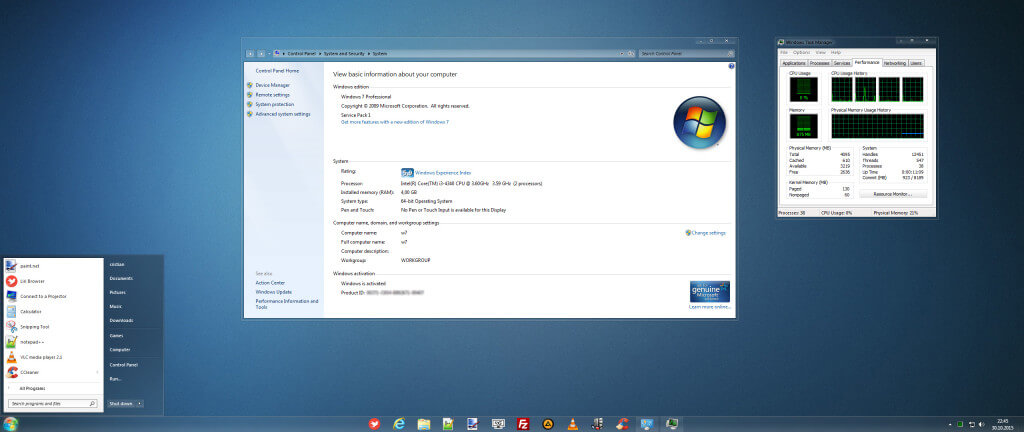Image resolution: width=1024 pixels, height=432 pixels.
Task: Open the Options menu in Task Manager
Action: (x=801, y=52)
